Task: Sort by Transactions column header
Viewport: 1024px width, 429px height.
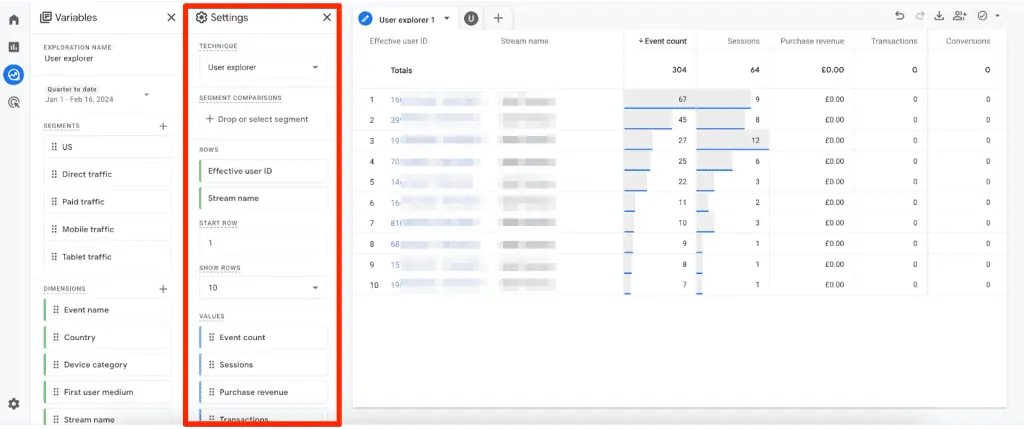Action: 894,41
